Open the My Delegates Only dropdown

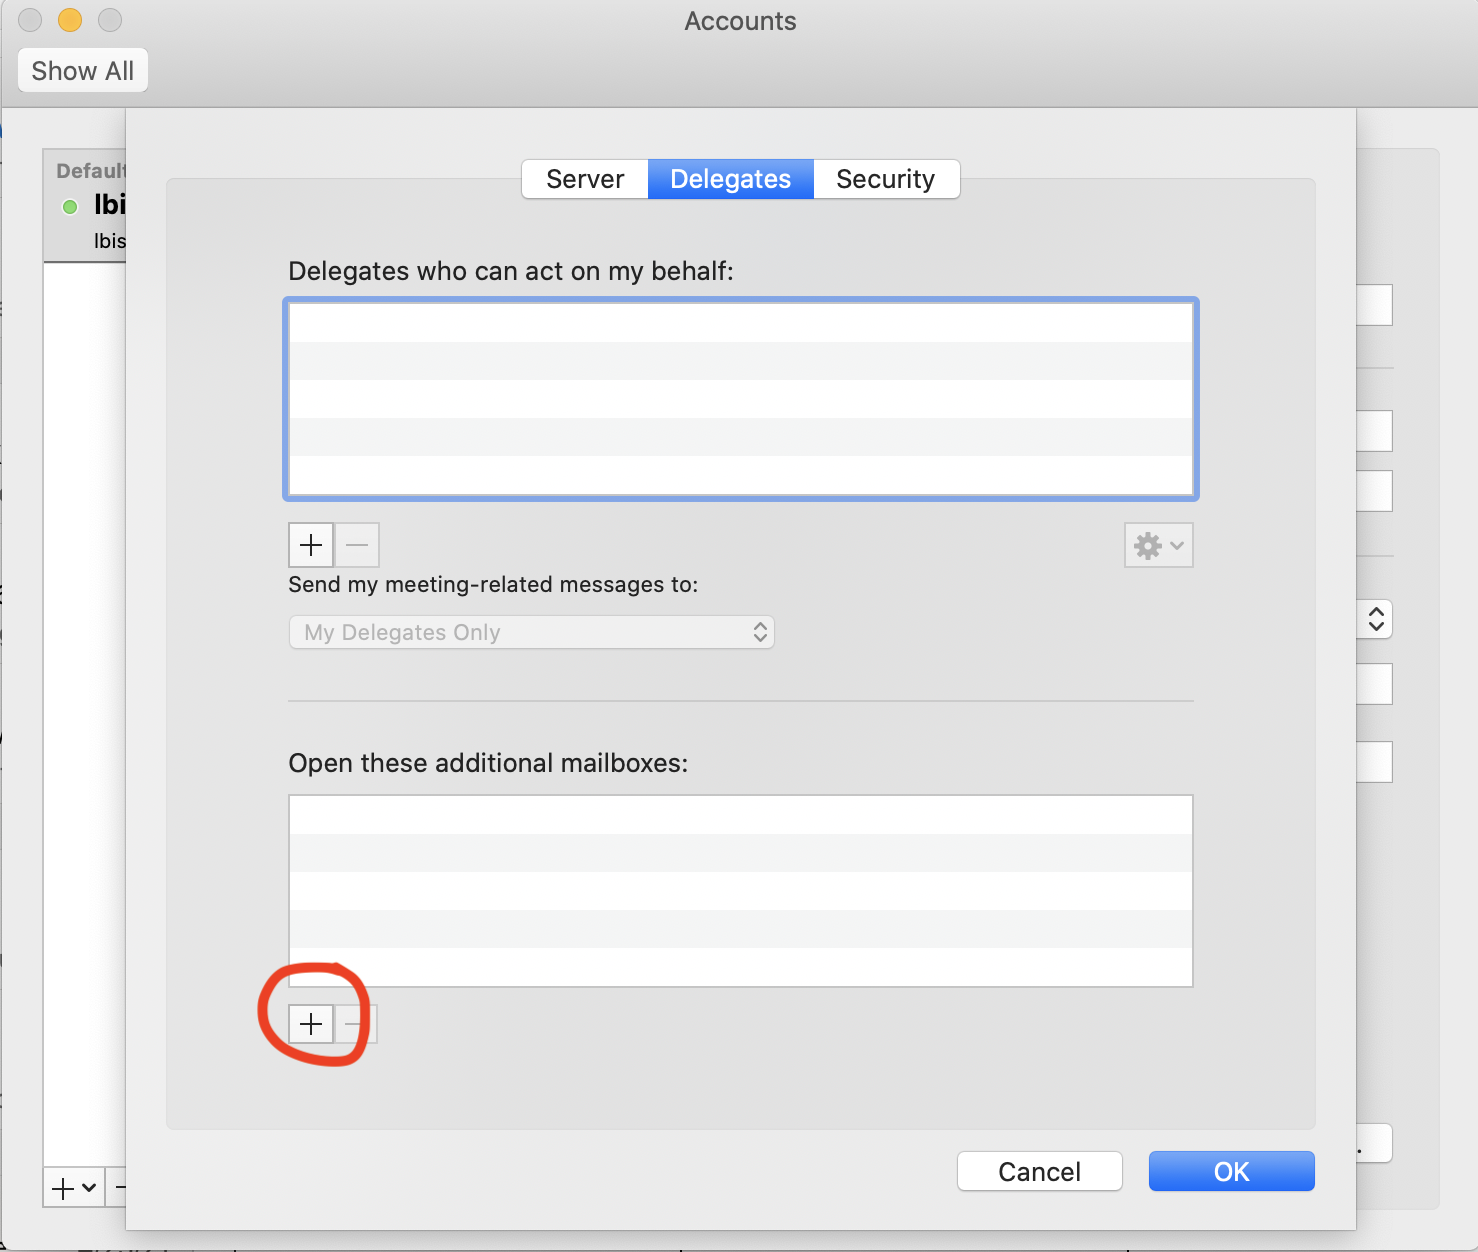point(531,632)
